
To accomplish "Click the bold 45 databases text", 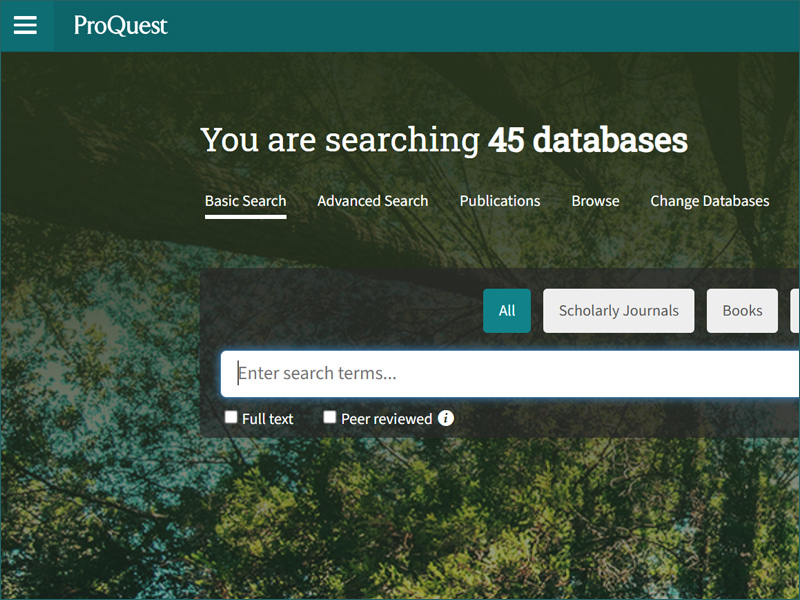I will (587, 140).
